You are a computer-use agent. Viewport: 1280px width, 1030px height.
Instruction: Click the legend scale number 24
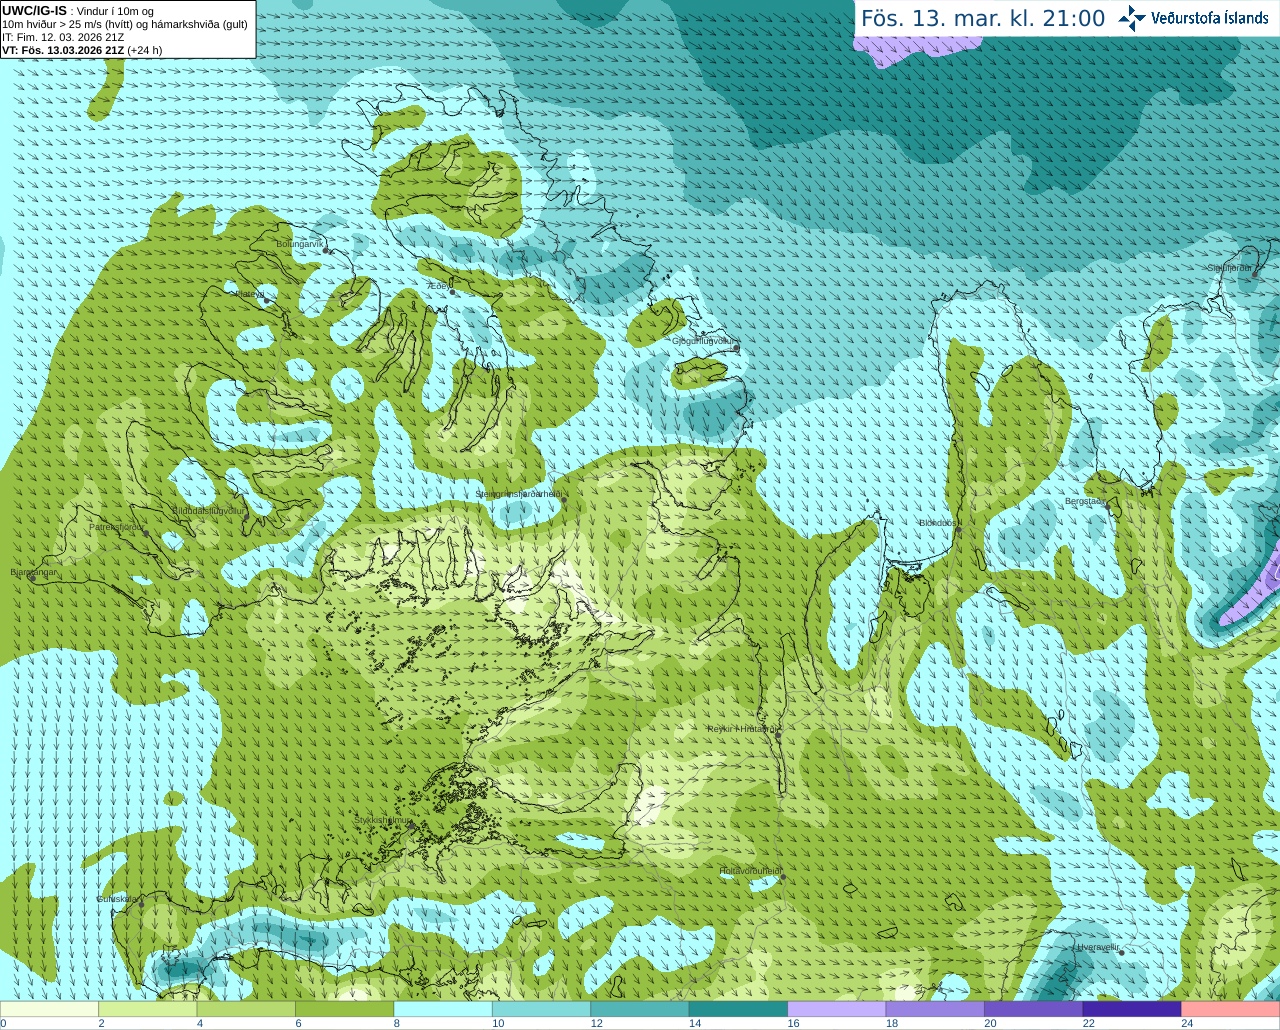[1187, 1023]
